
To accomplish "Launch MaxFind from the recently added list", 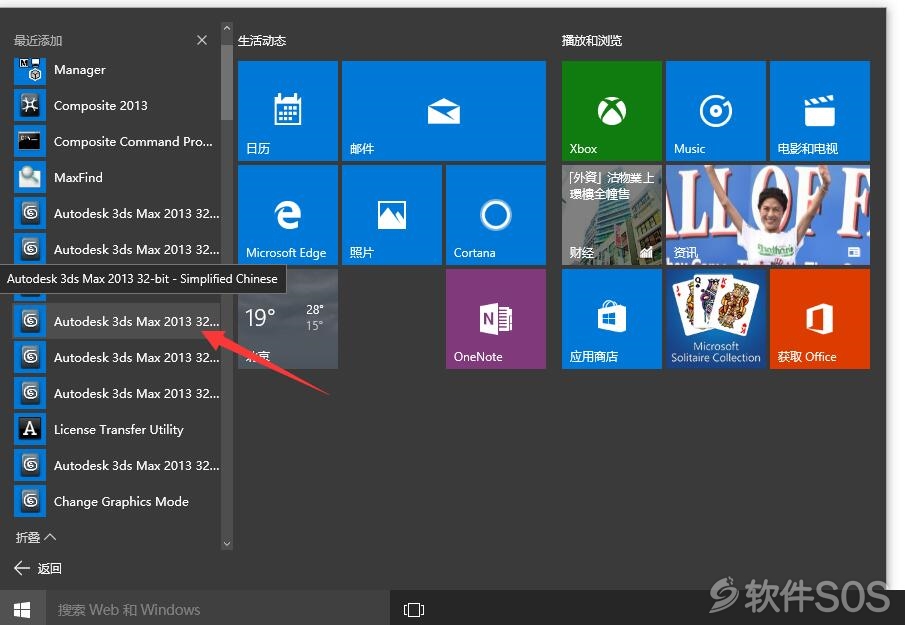I will 116,178.
